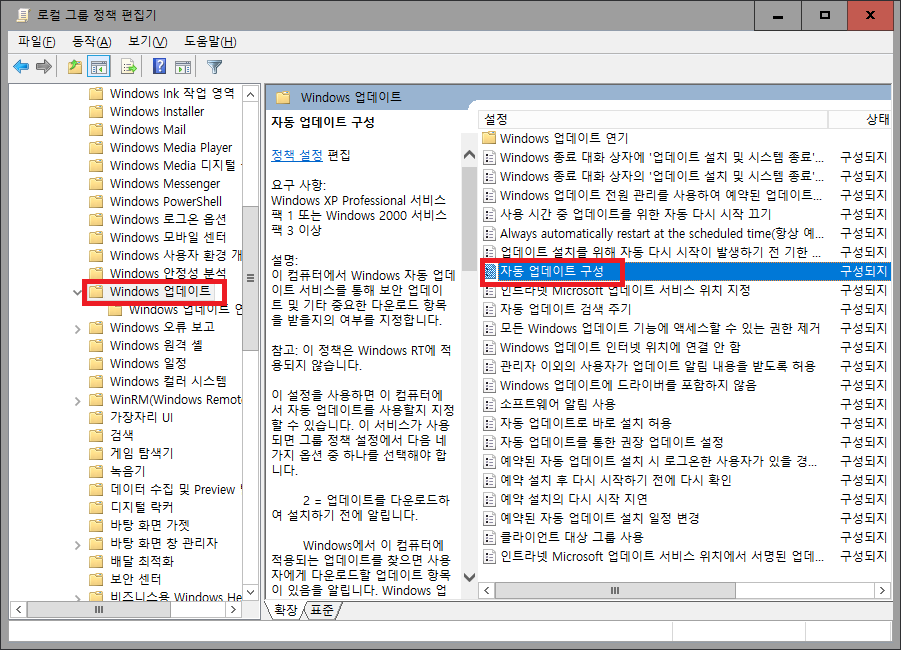Click the settings list's horizontal scroll left arrow
This screenshot has width=901, height=650.
click(487, 591)
